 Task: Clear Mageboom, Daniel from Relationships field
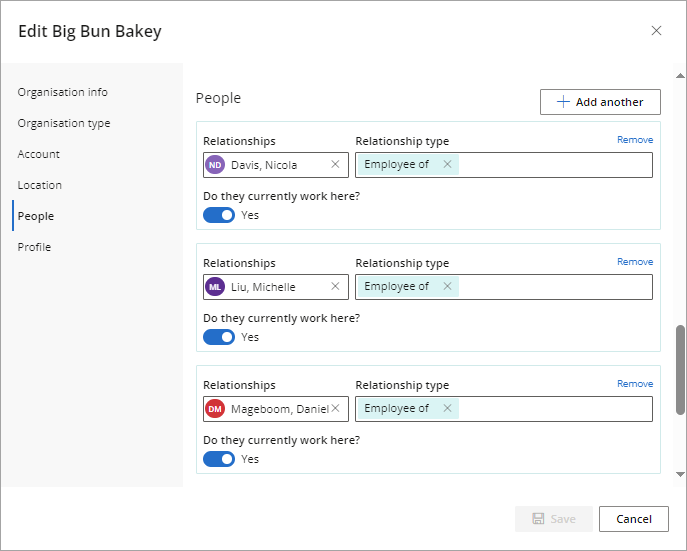pos(335,408)
